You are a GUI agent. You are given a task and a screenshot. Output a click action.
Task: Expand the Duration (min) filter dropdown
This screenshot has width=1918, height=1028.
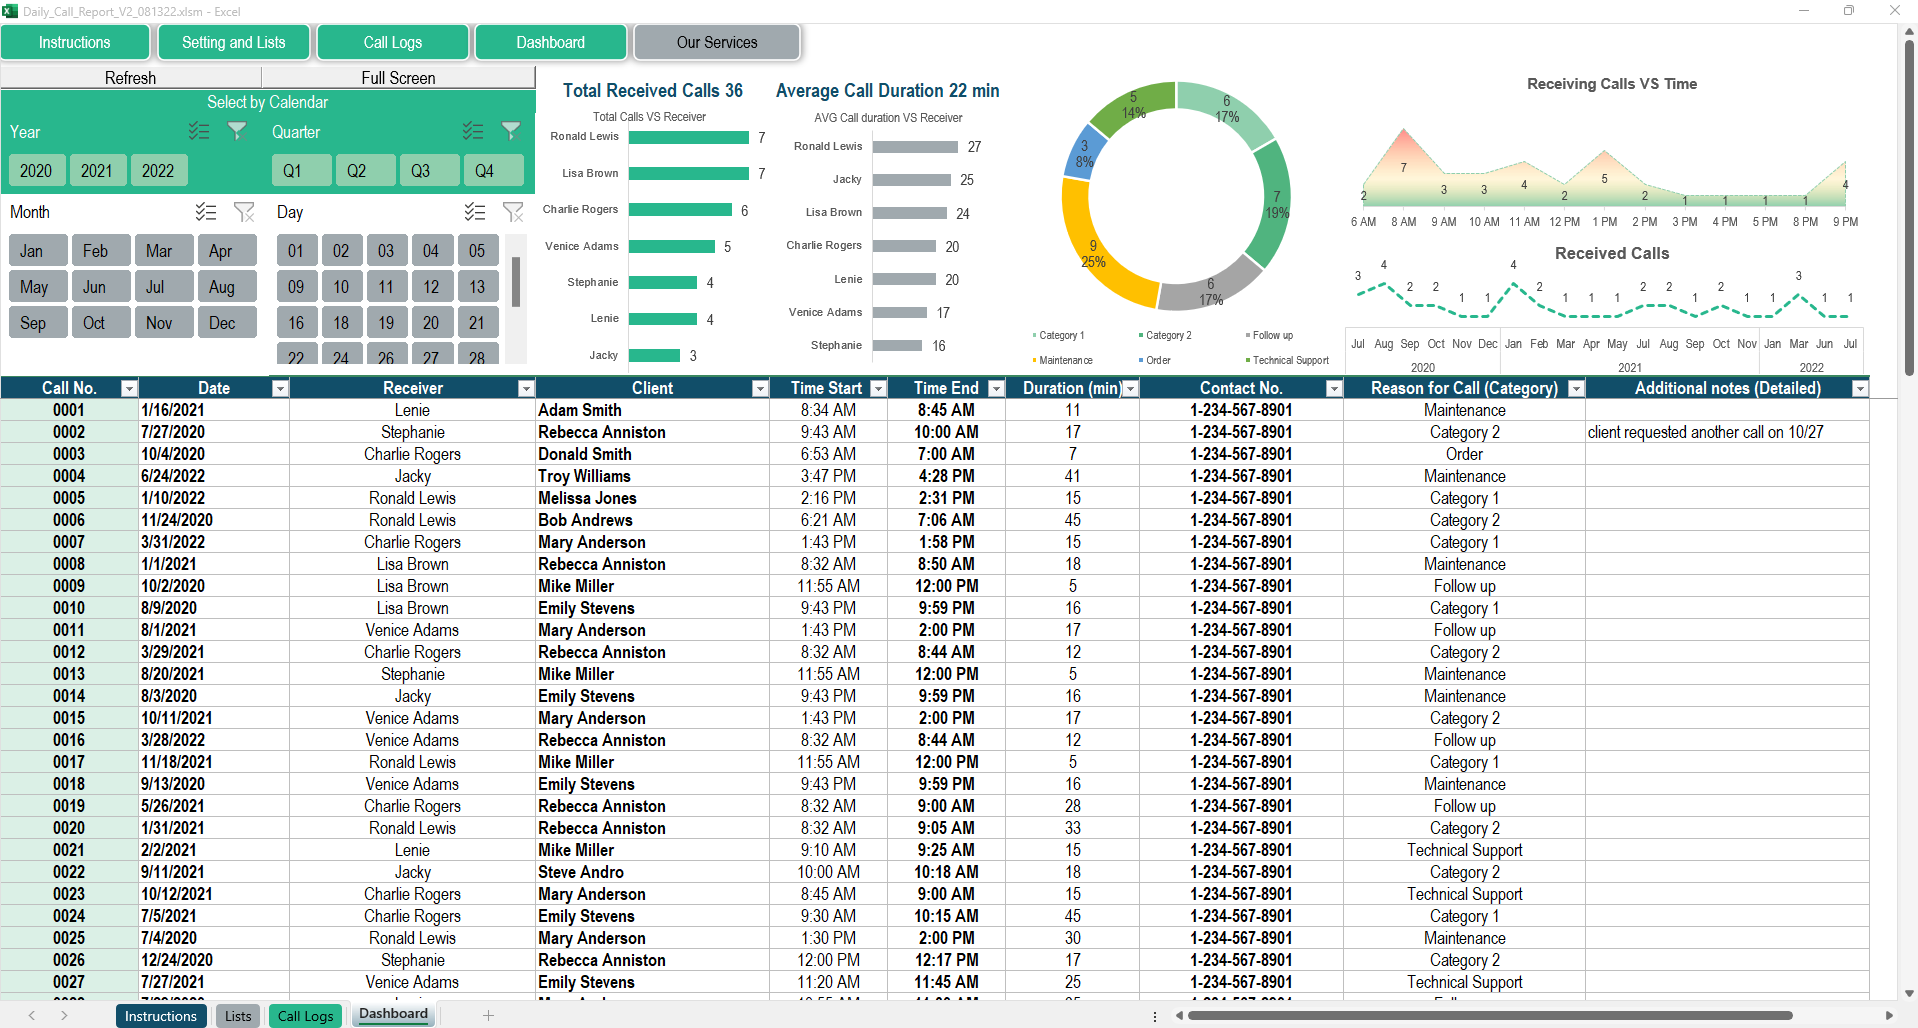tap(1130, 389)
